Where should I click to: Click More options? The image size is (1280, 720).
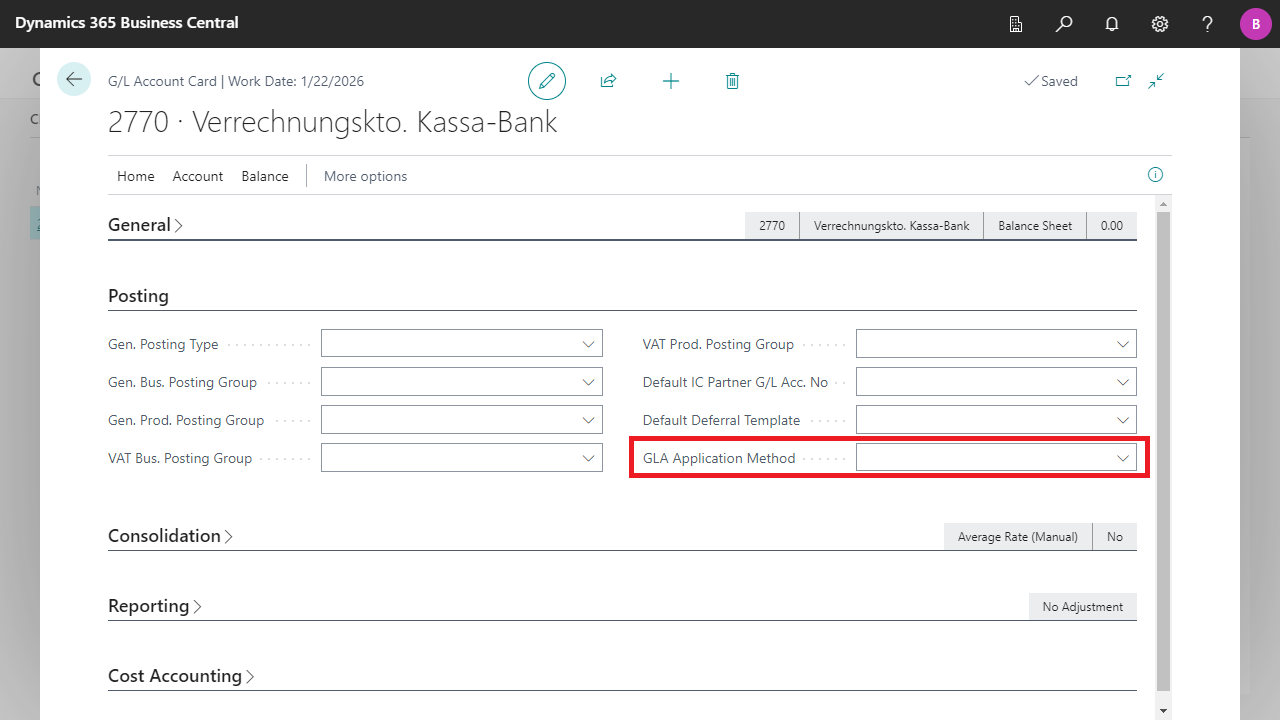[365, 176]
